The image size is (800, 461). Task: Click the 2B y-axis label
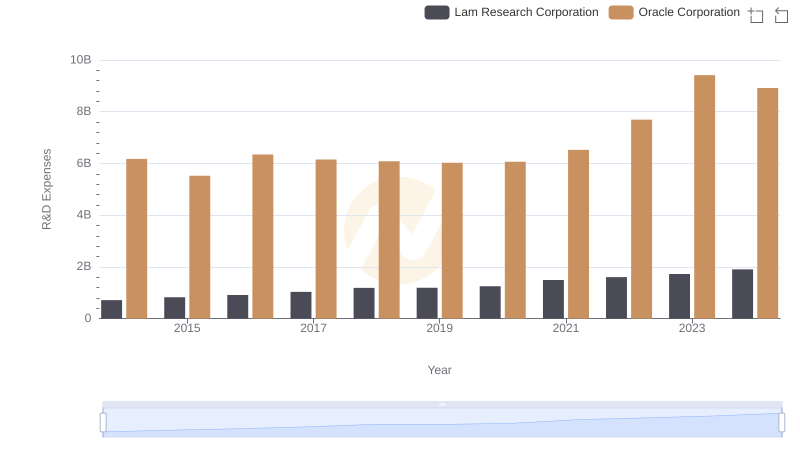[84, 266]
